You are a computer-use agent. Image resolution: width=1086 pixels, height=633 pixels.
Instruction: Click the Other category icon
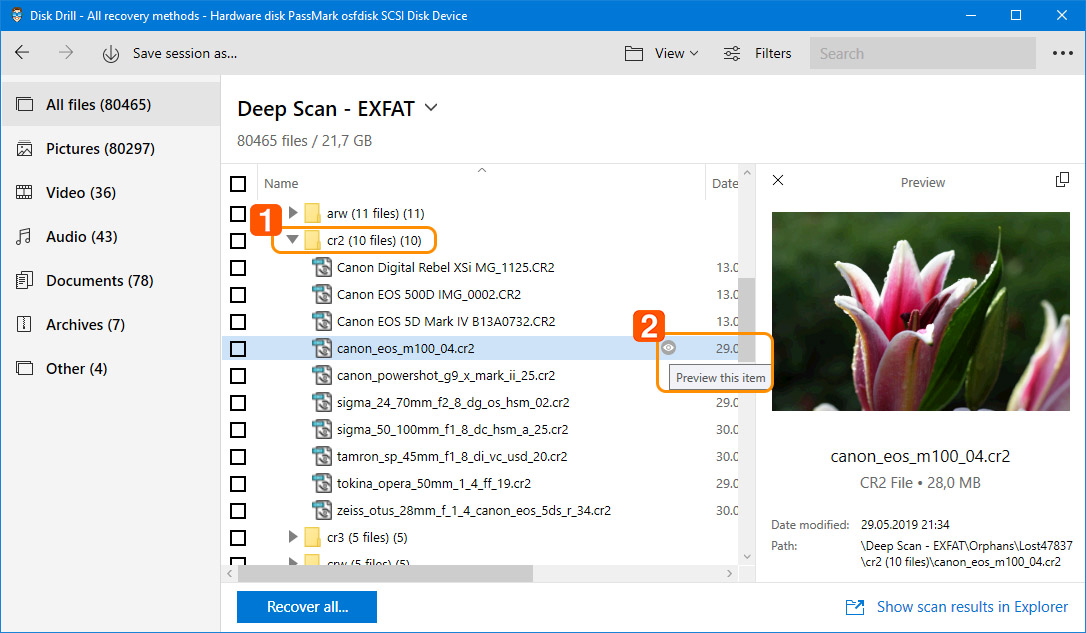click(24, 368)
